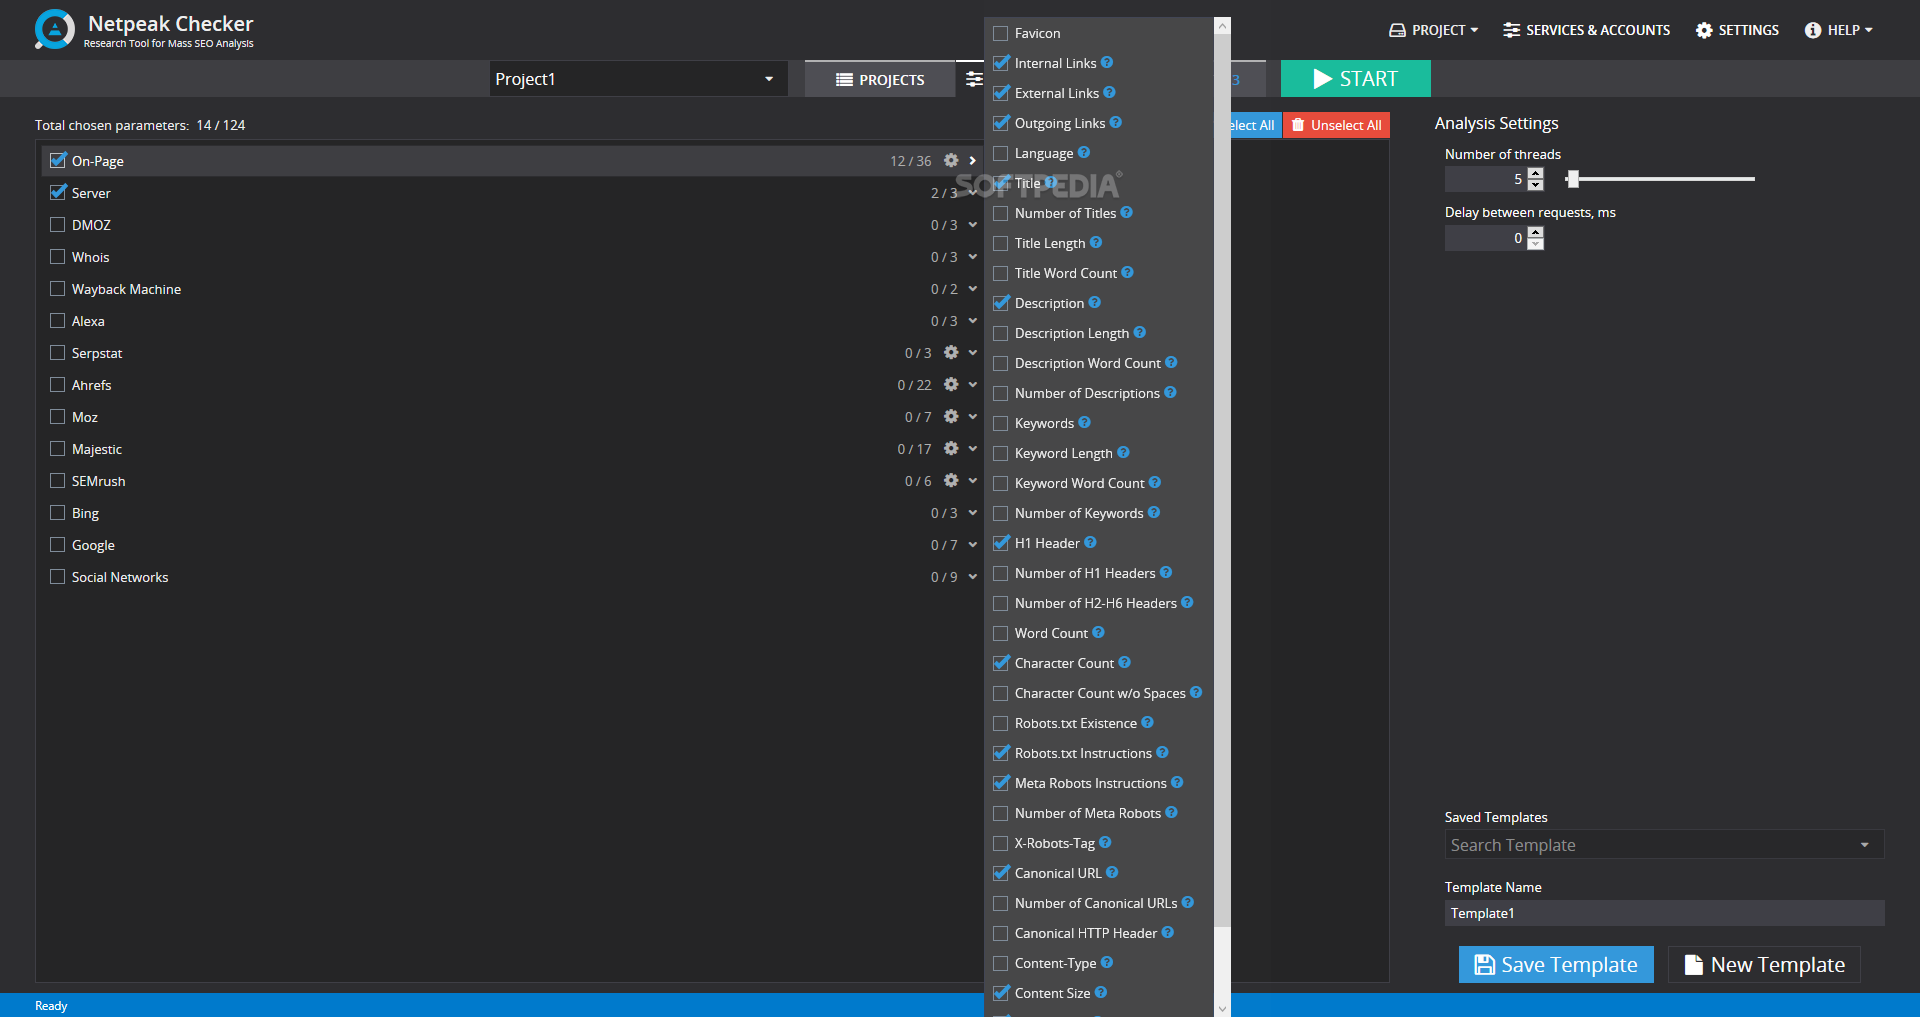This screenshot has width=1920, height=1017.
Task: Open settings gear for Ahrefs row
Action: tap(951, 384)
